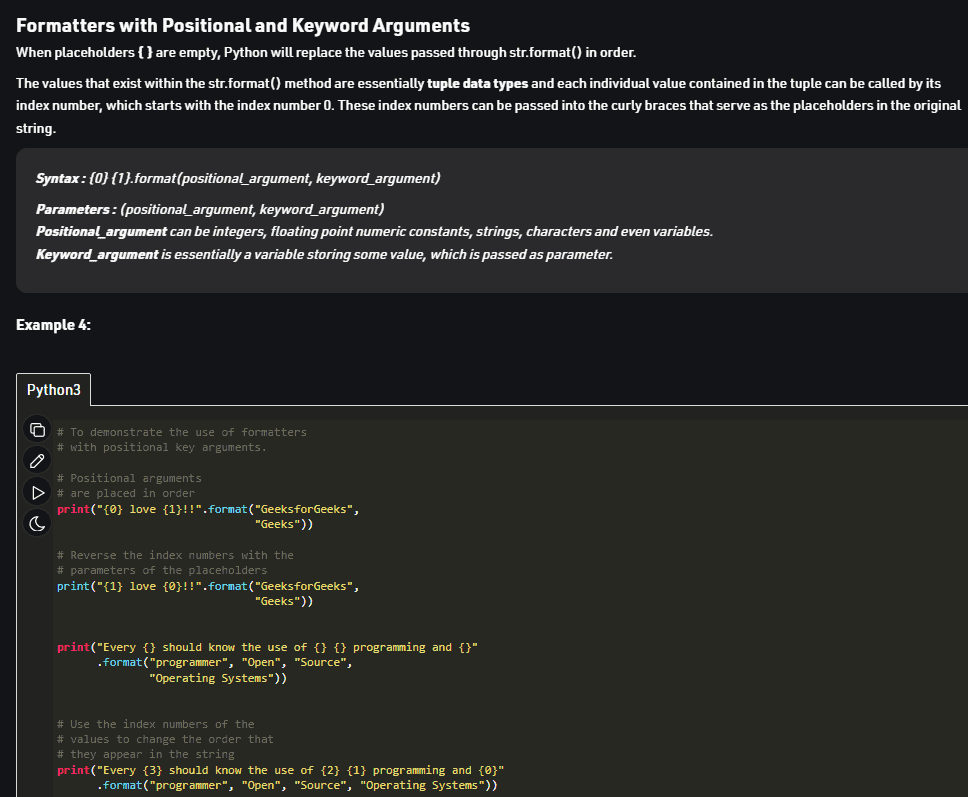Click the comment "# Reverse the index numbers with the"
The height and width of the screenshot is (797, 968).
(175, 555)
